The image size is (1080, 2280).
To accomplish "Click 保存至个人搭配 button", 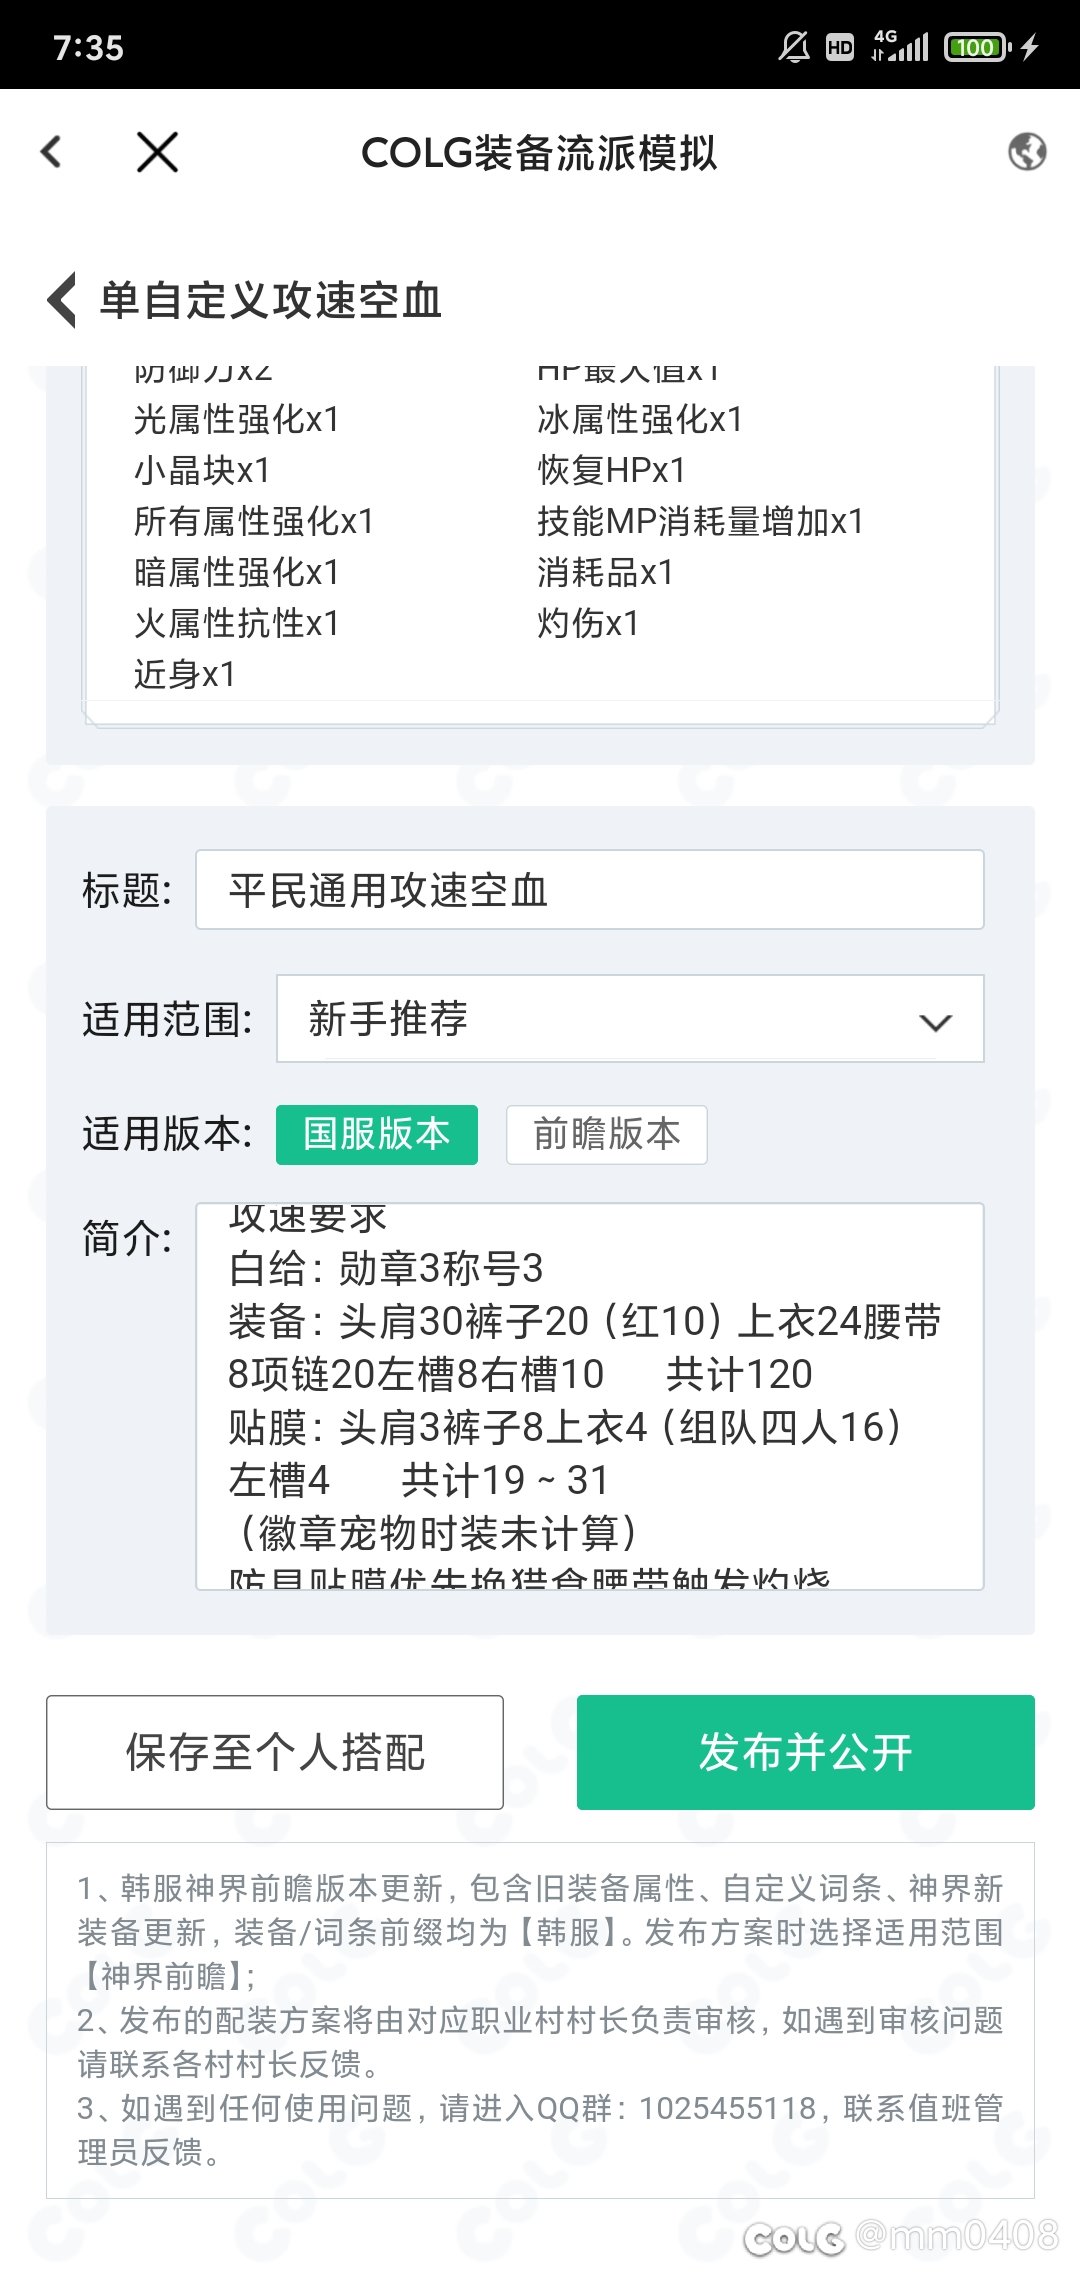I will click(275, 1752).
